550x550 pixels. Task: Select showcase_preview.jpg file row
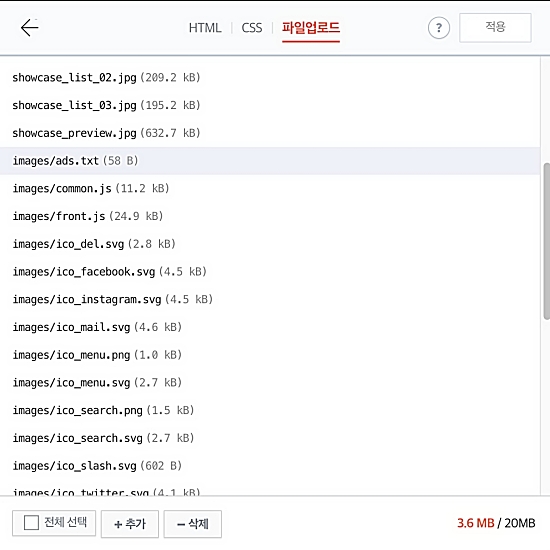[270, 133]
